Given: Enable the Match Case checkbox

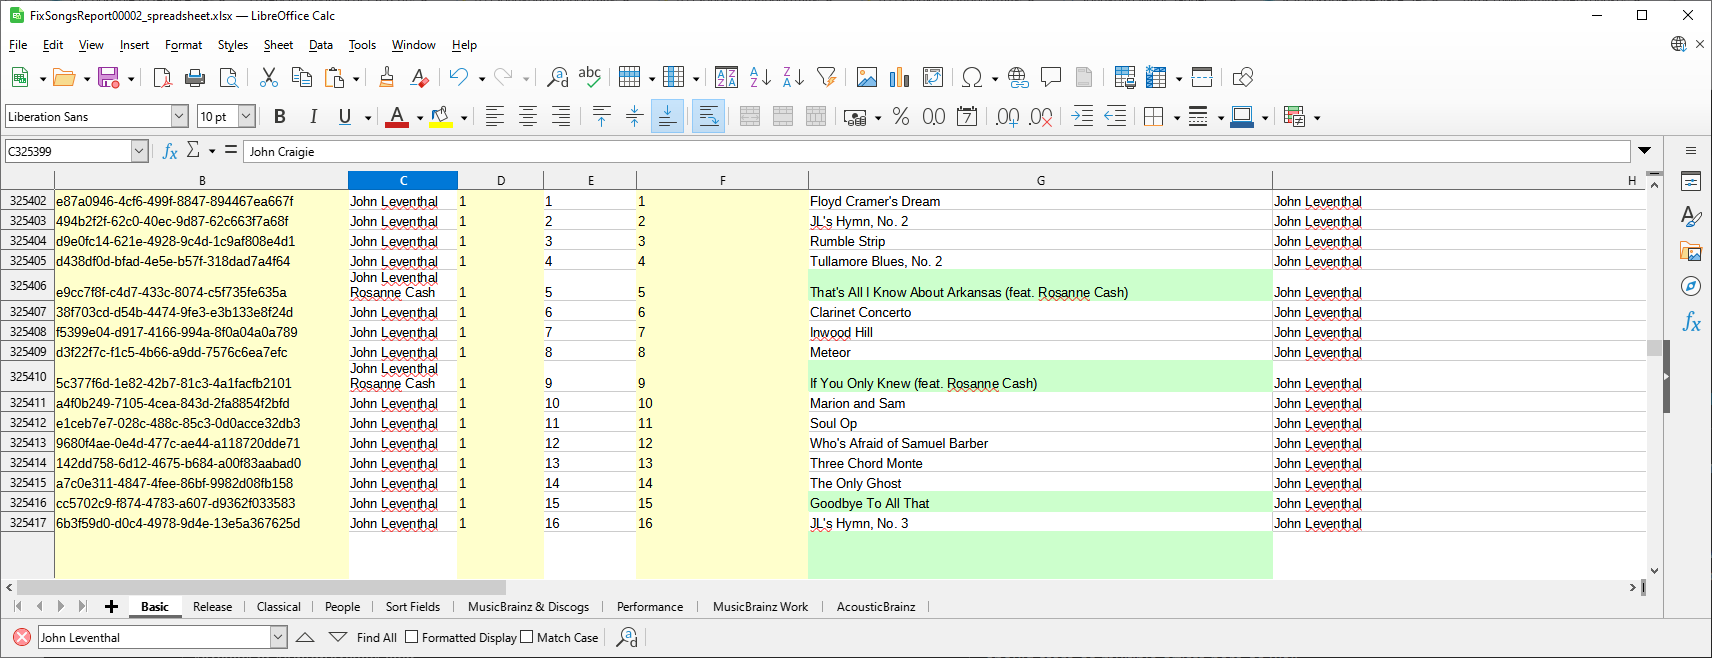Looking at the screenshot, I should tap(527, 637).
